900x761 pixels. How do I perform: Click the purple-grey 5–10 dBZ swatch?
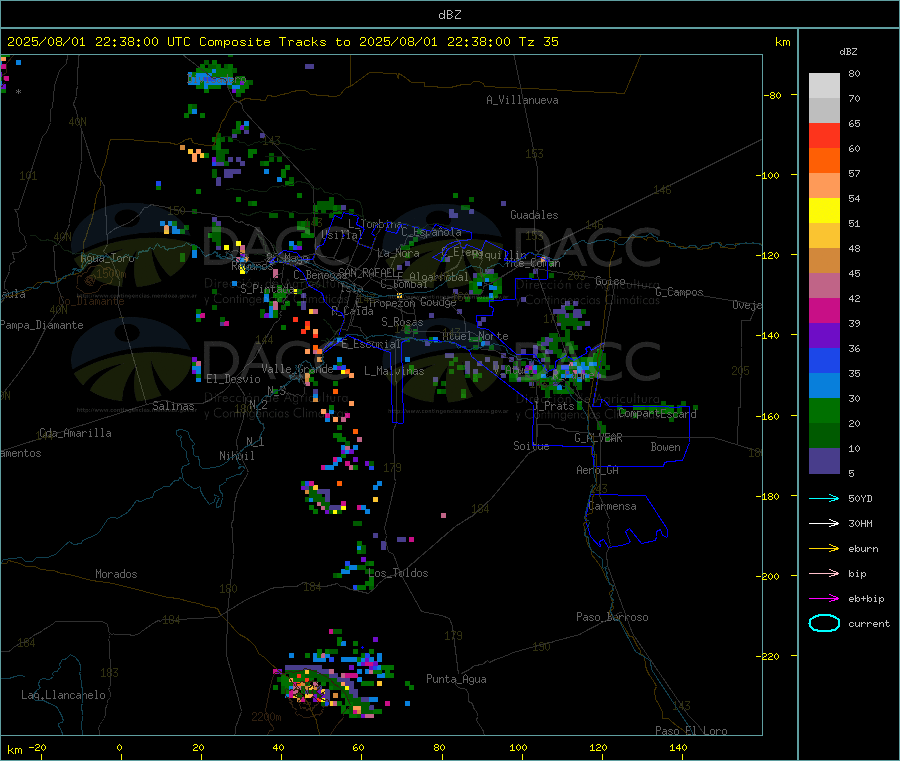[x=824, y=461]
